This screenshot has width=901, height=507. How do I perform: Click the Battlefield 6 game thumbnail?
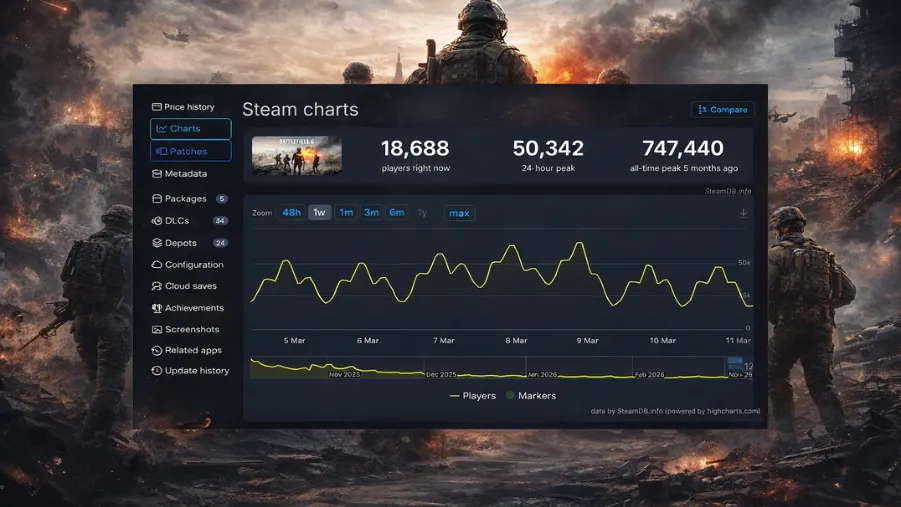pyautogui.click(x=296, y=155)
